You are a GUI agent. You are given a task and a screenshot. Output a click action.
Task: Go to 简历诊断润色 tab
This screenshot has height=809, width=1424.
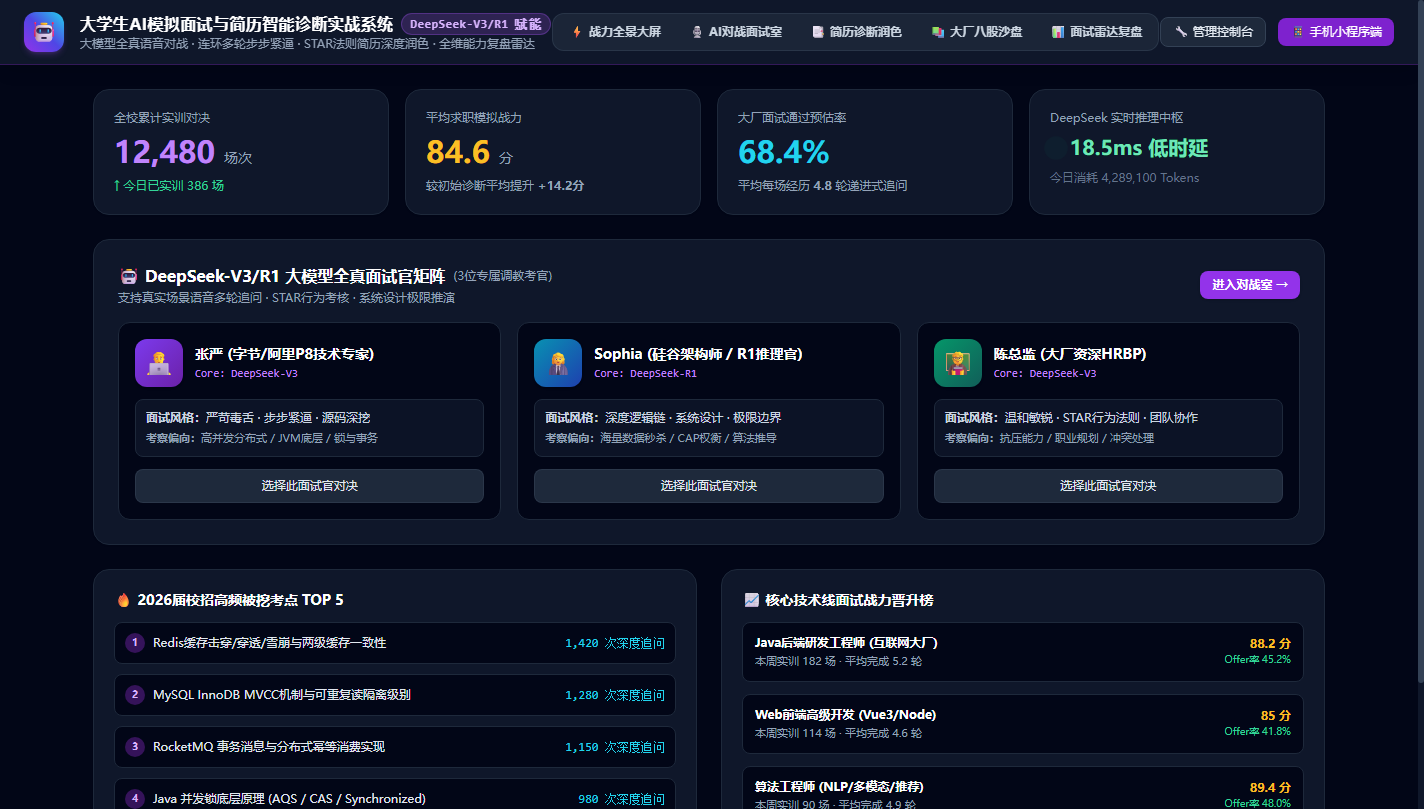point(857,32)
